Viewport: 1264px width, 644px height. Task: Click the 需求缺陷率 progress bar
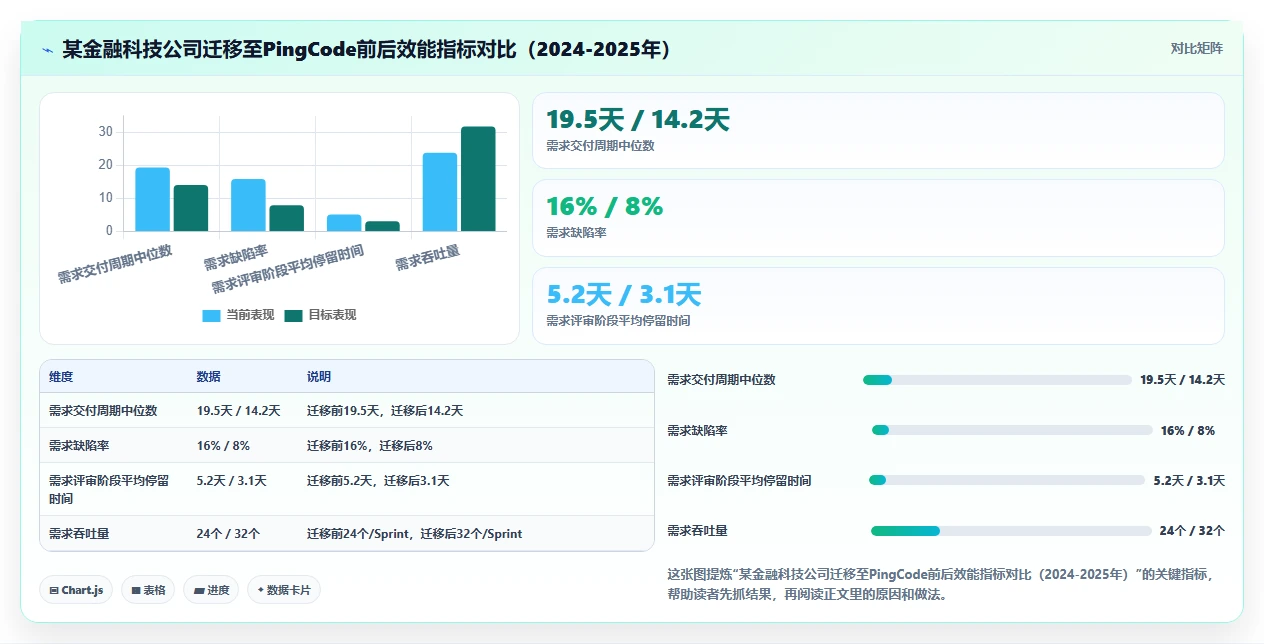click(1012, 430)
